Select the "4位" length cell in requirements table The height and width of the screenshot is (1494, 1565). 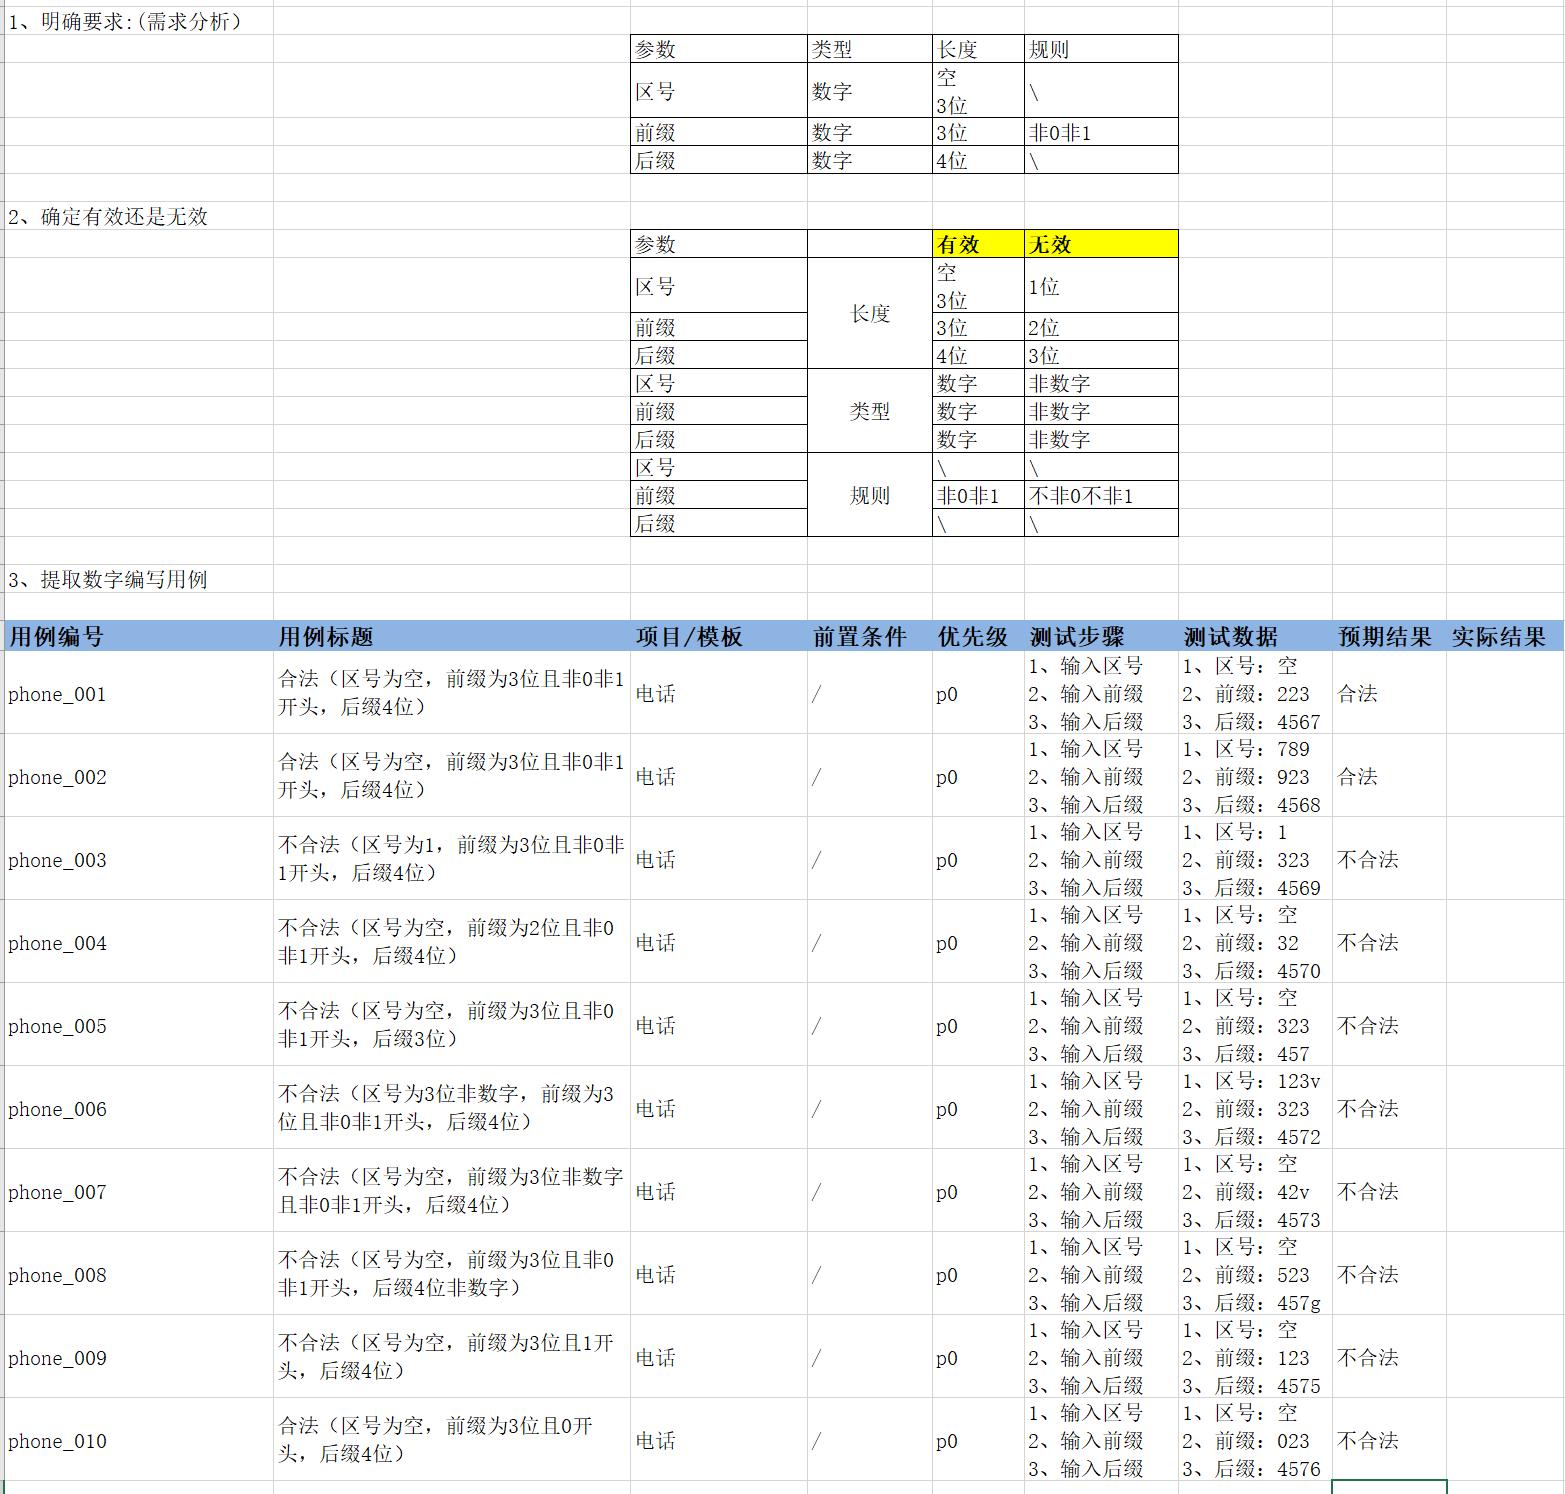click(978, 160)
